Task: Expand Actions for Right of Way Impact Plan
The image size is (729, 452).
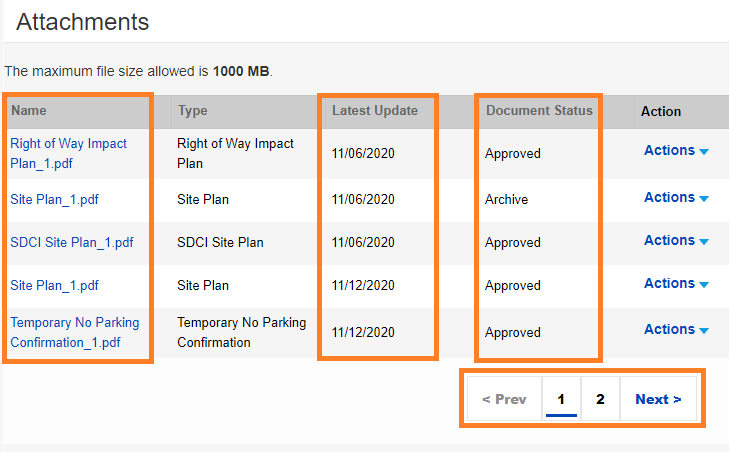Action: coord(676,151)
